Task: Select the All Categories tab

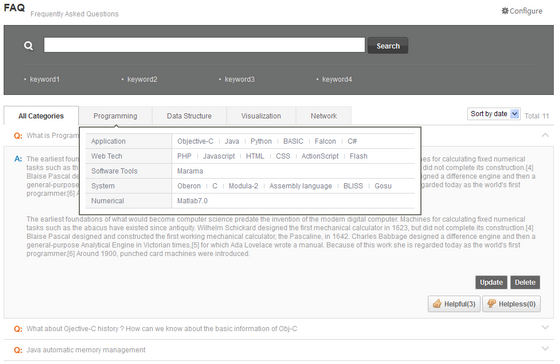Action: (x=41, y=116)
